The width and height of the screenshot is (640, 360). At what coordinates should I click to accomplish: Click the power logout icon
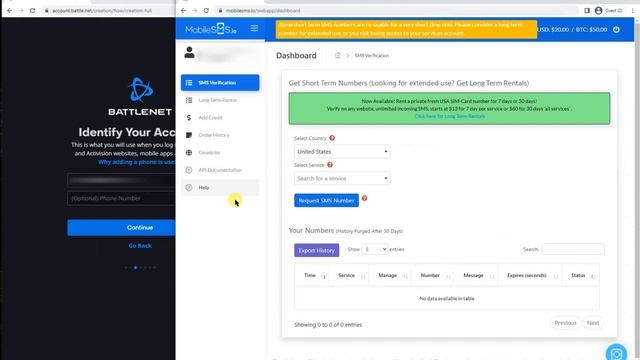pos(616,29)
